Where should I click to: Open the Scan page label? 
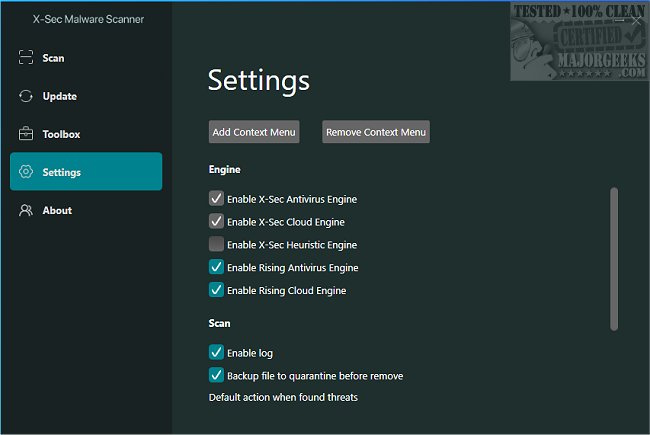point(53,58)
